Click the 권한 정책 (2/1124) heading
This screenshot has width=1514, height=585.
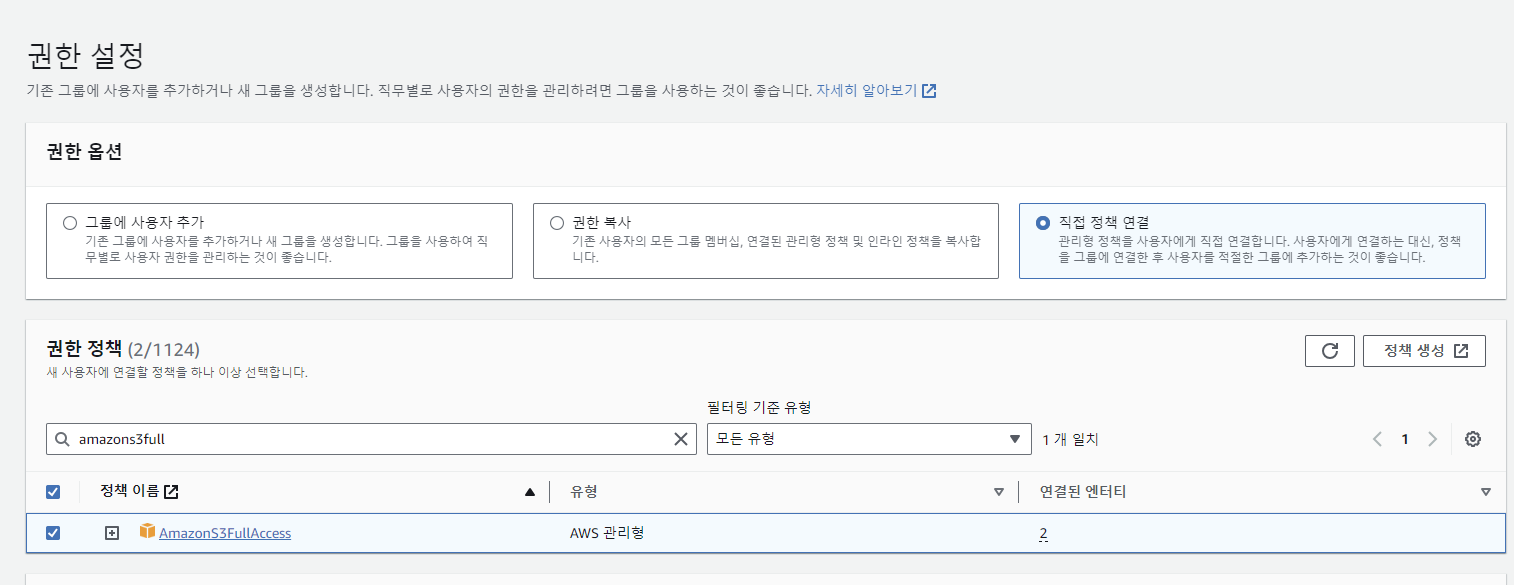(123, 349)
